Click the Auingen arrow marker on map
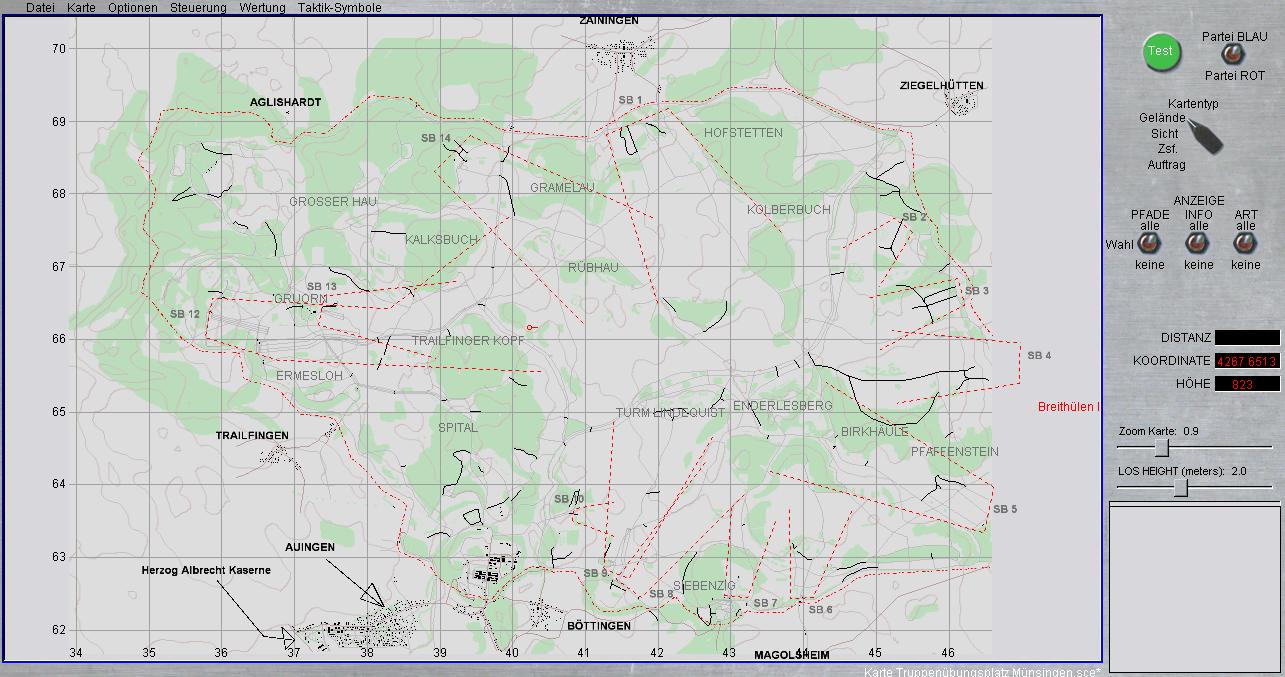Viewport: 1285px width, 677px height. pyautogui.click(x=373, y=594)
